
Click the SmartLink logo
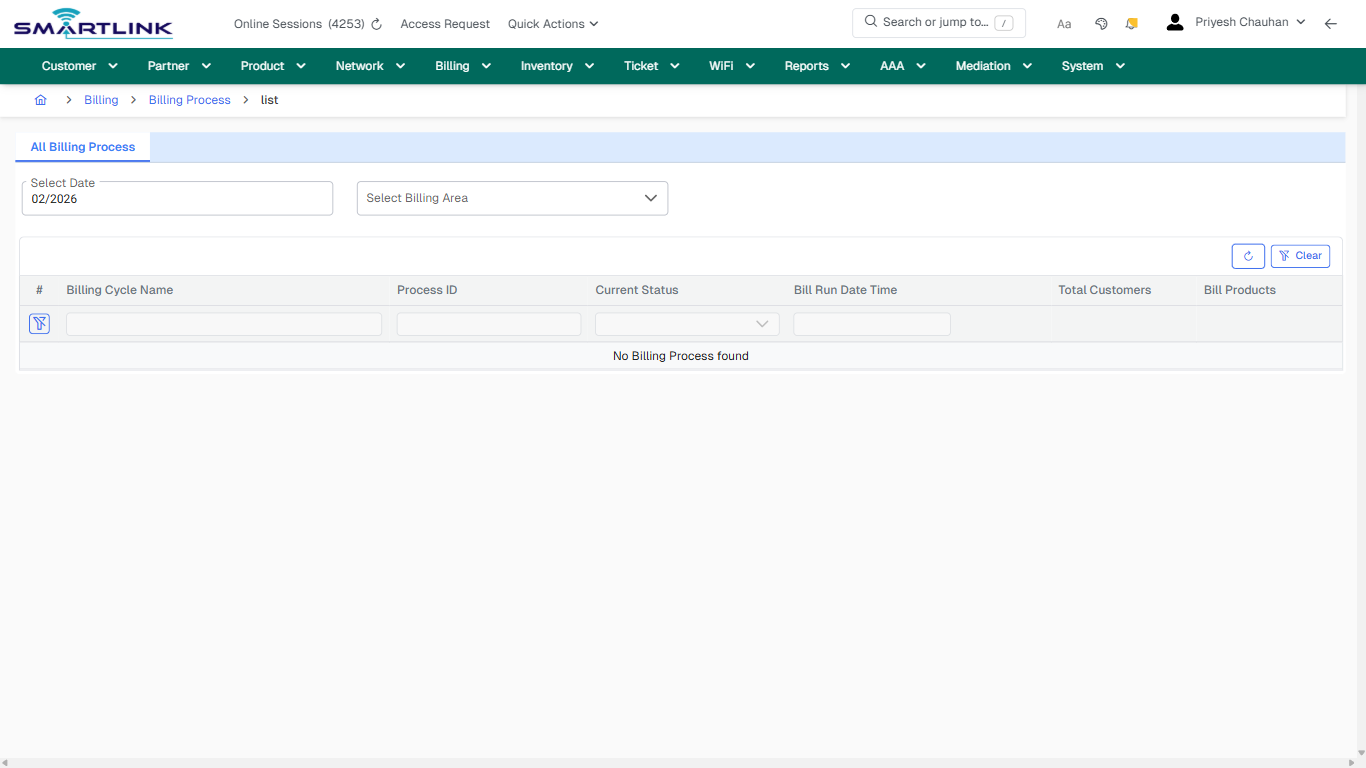(92, 23)
